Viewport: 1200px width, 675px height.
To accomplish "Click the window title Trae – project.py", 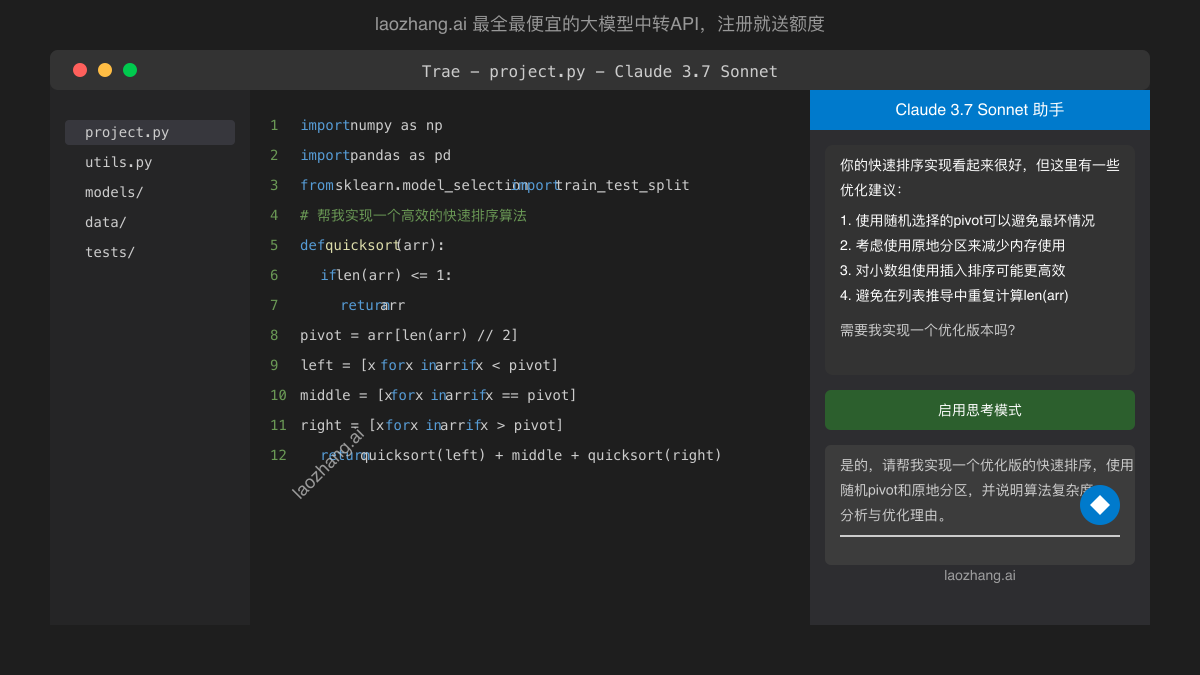I will [x=600, y=71].
